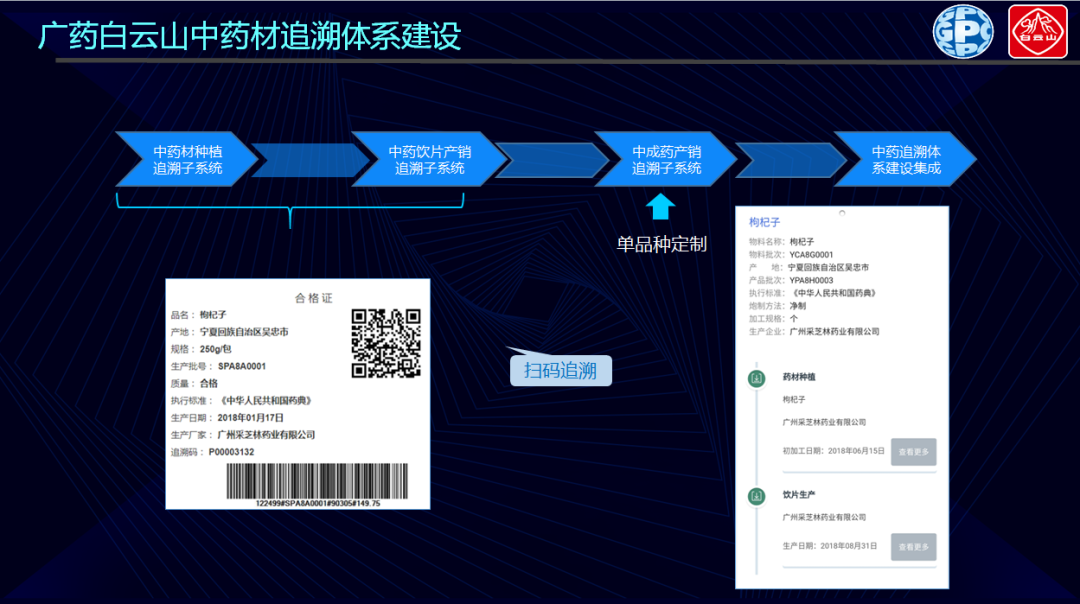
Task: Click the barcode on the certificate
Action: (318, 481)
